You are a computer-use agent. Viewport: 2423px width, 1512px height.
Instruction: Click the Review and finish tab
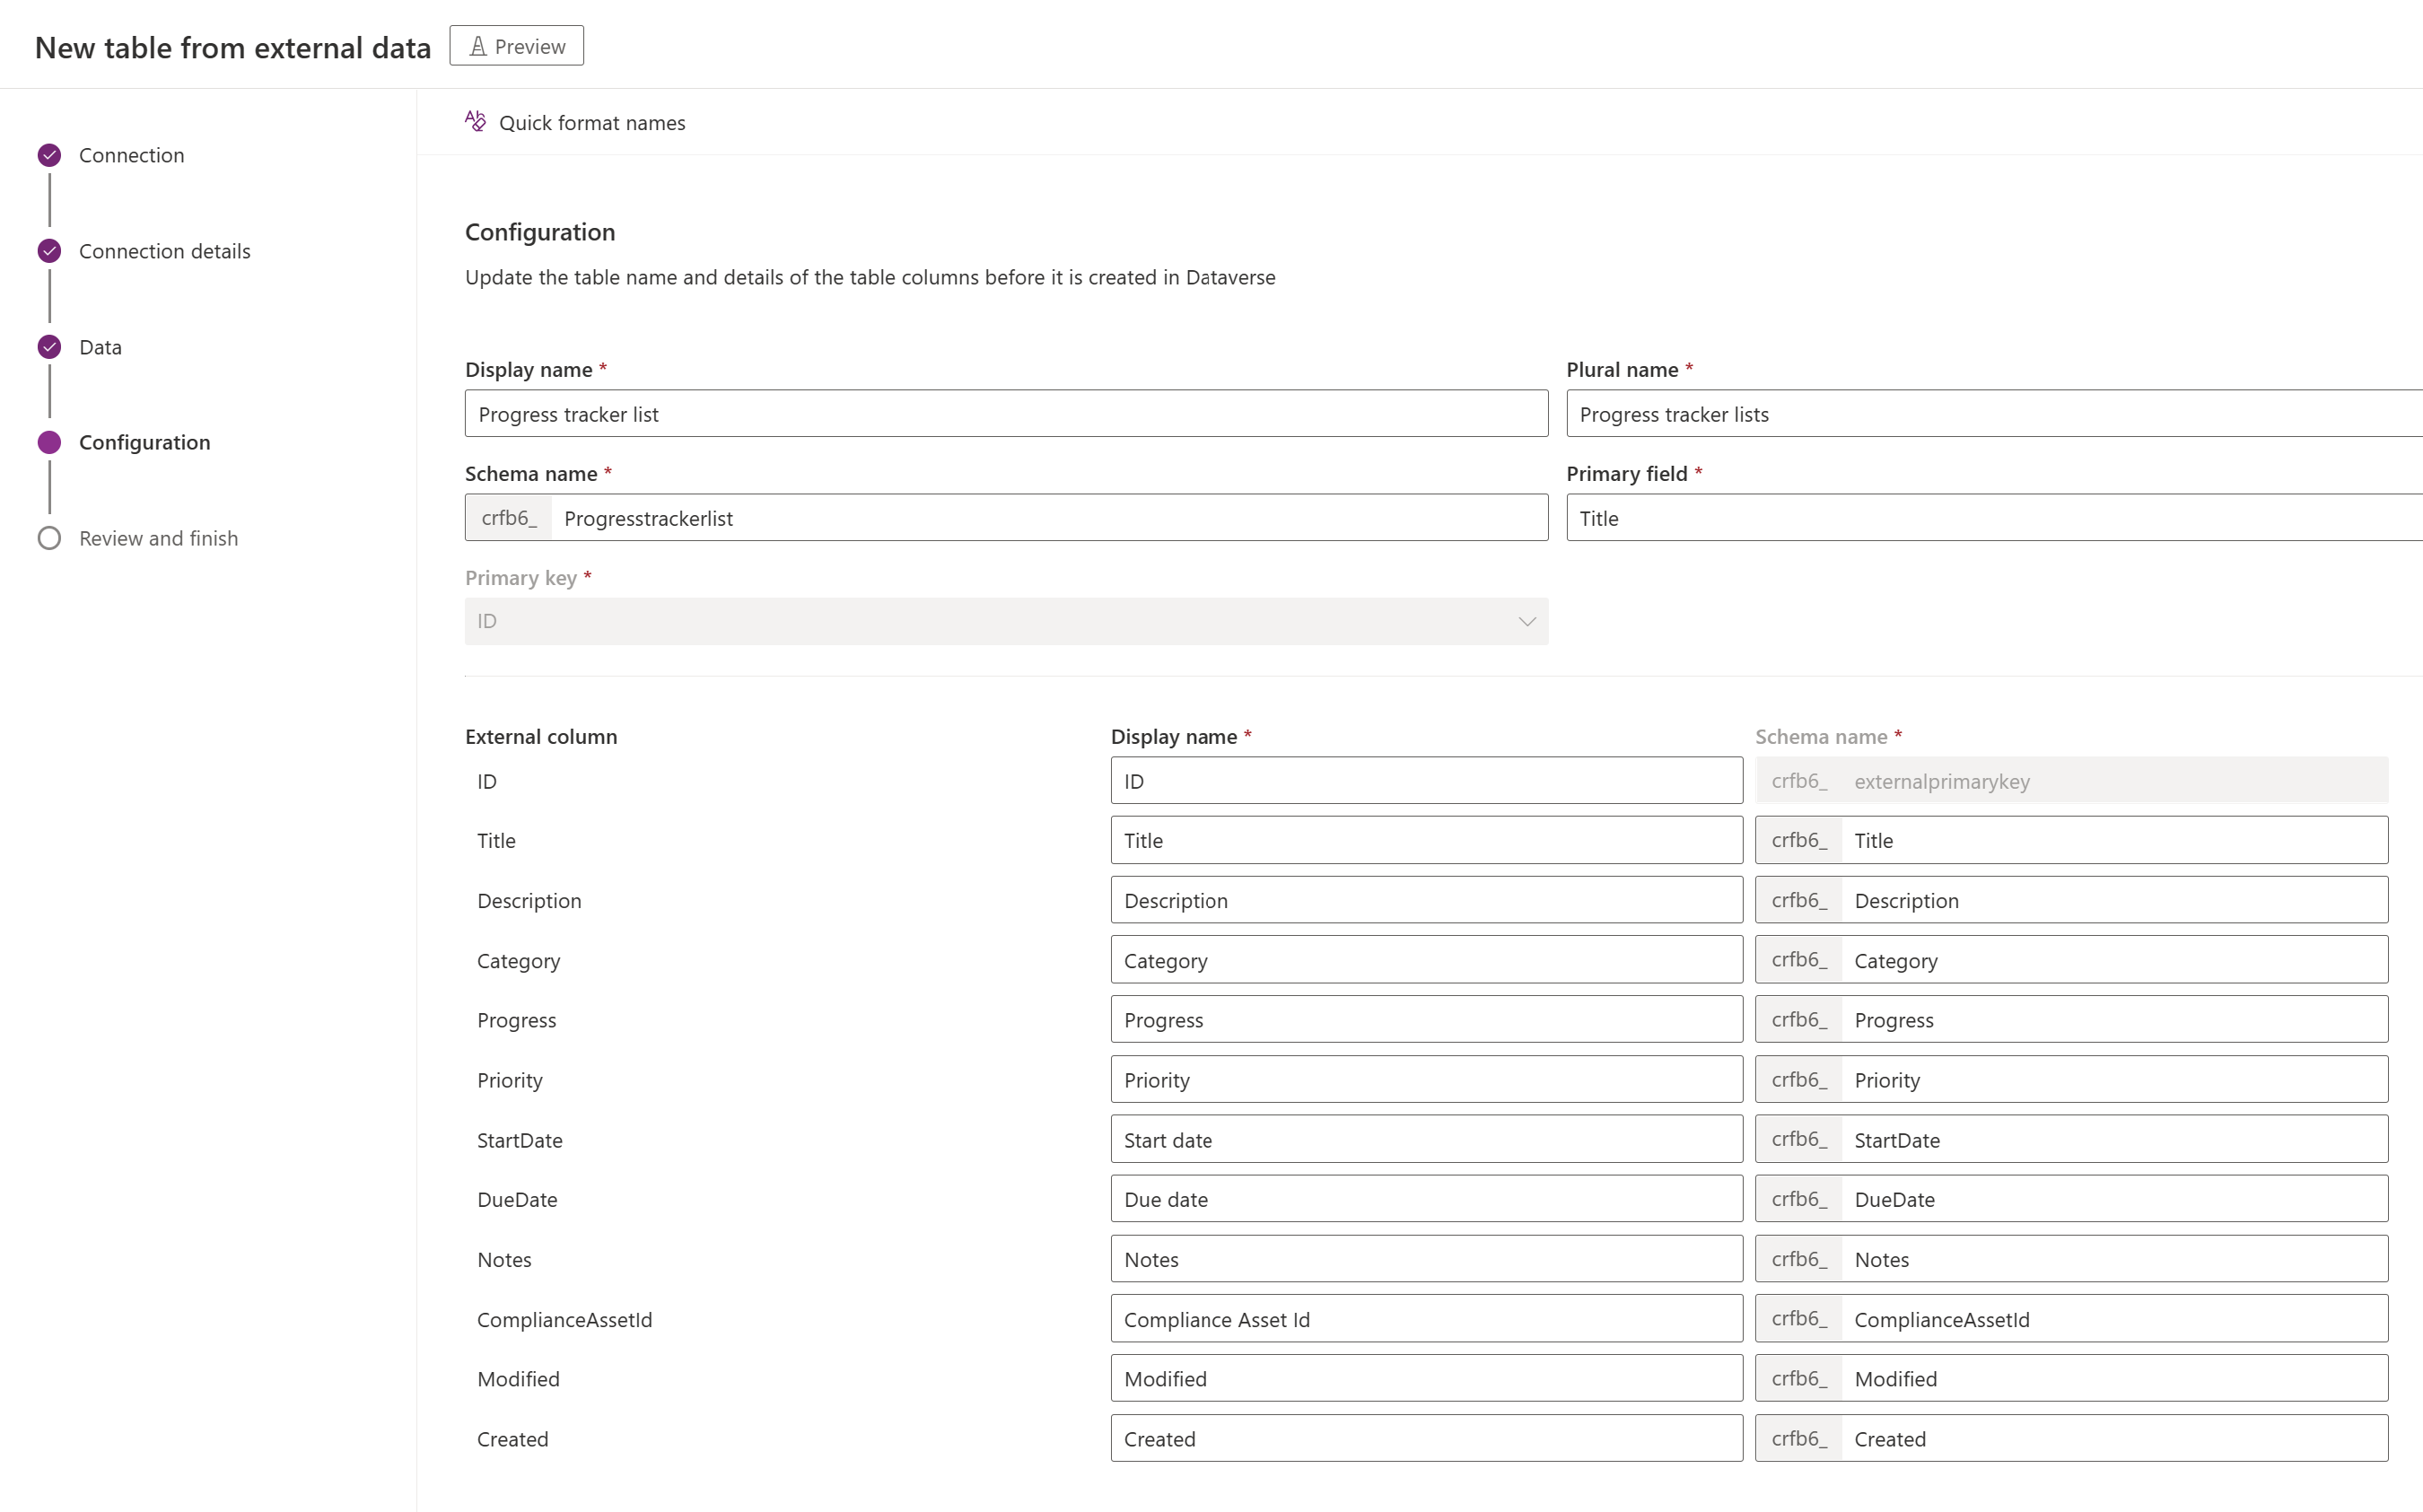pos(159,537)
